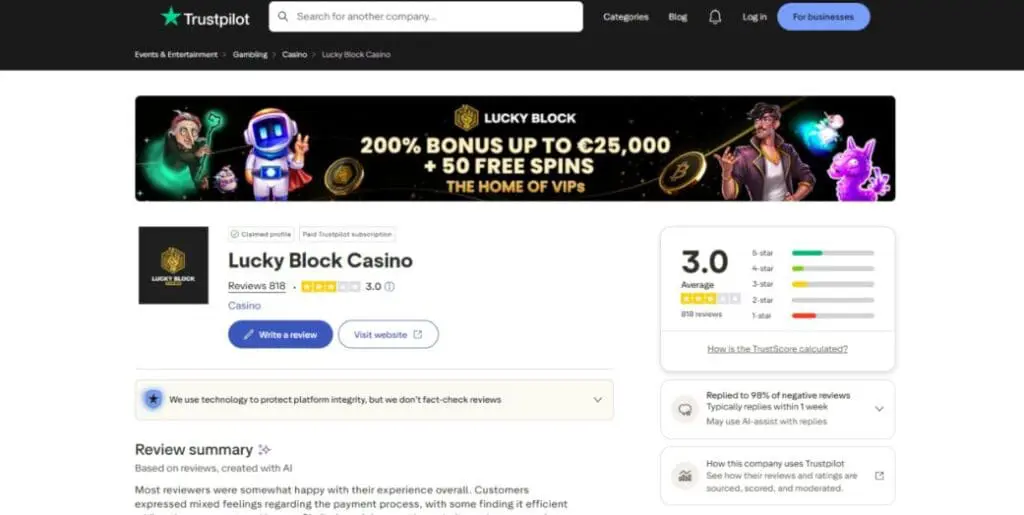Click the Write a review button

(x=280, y=334)
